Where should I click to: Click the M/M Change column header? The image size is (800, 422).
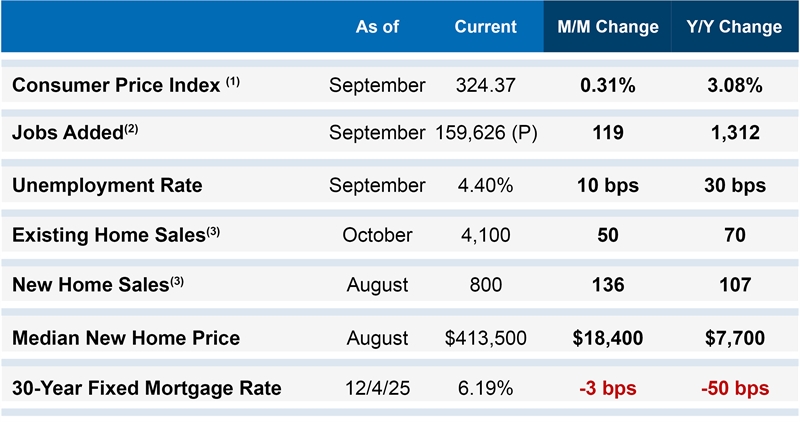608,27
